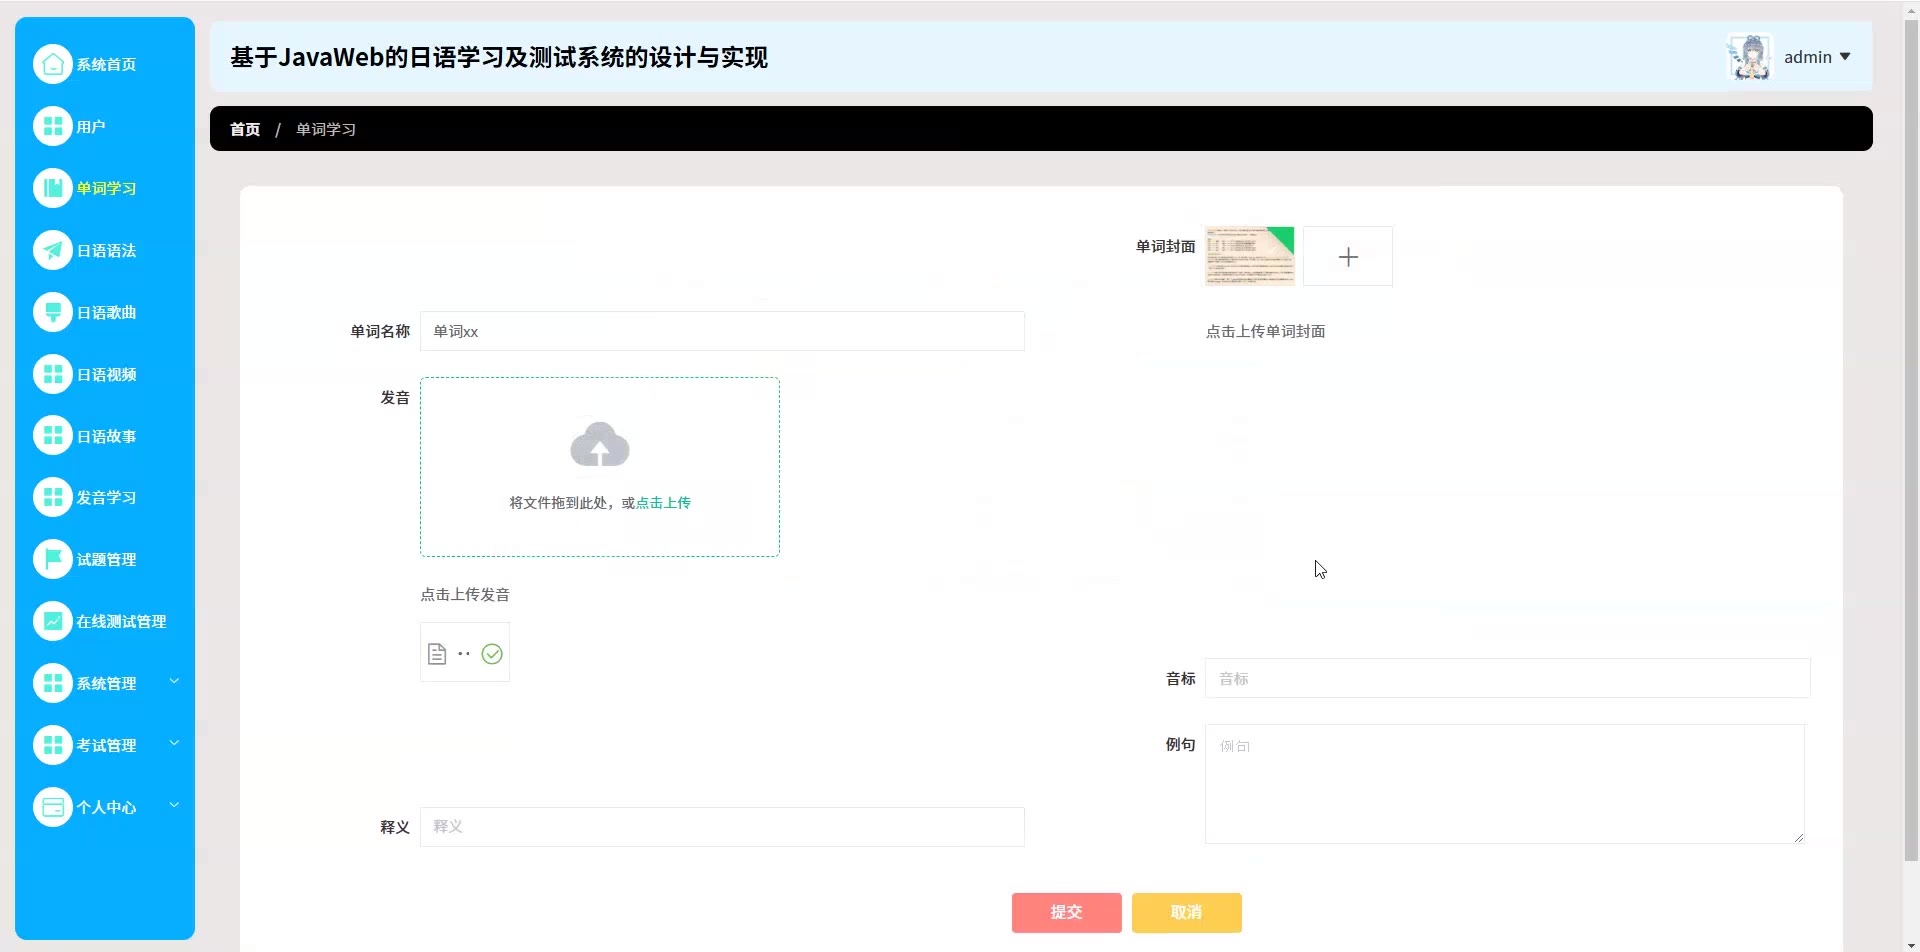Click the system title header text

pos(499,58)
